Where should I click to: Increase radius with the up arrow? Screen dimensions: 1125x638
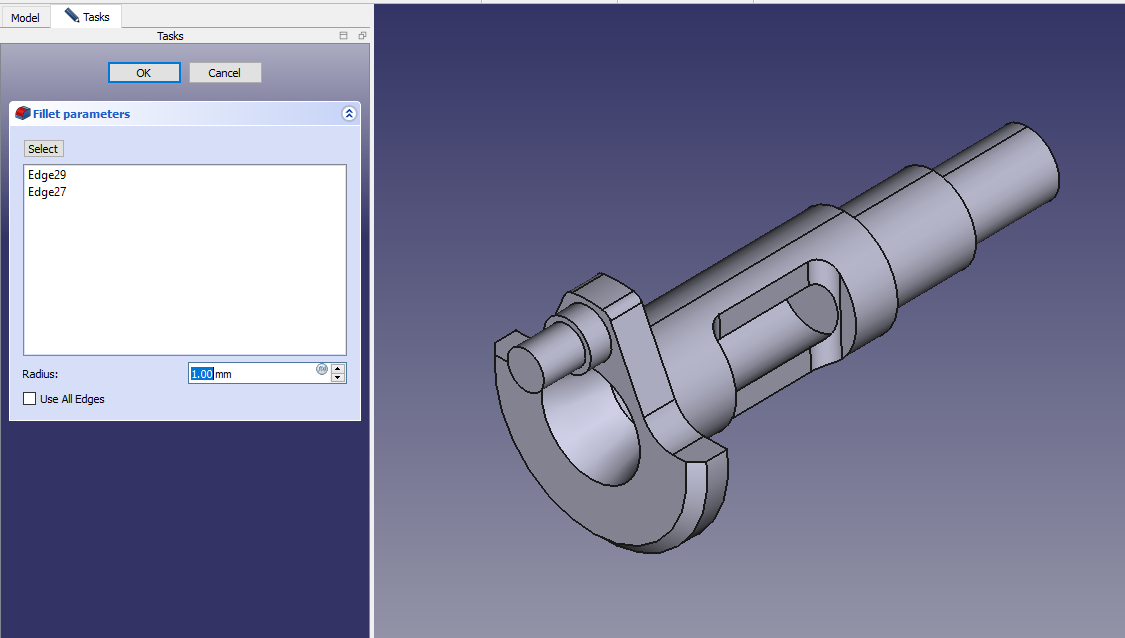[338, 368]
